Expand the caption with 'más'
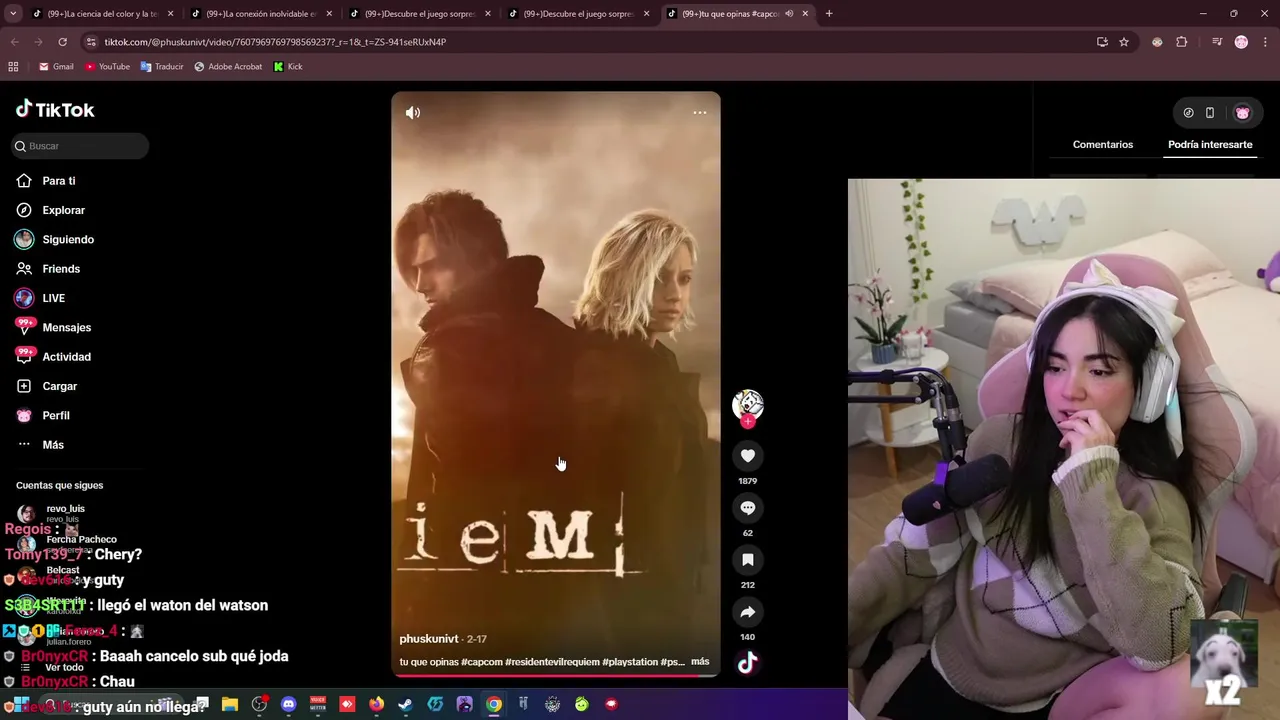Screen dimensions: 1280x720 pyautogui.click(x=700, y=662)
